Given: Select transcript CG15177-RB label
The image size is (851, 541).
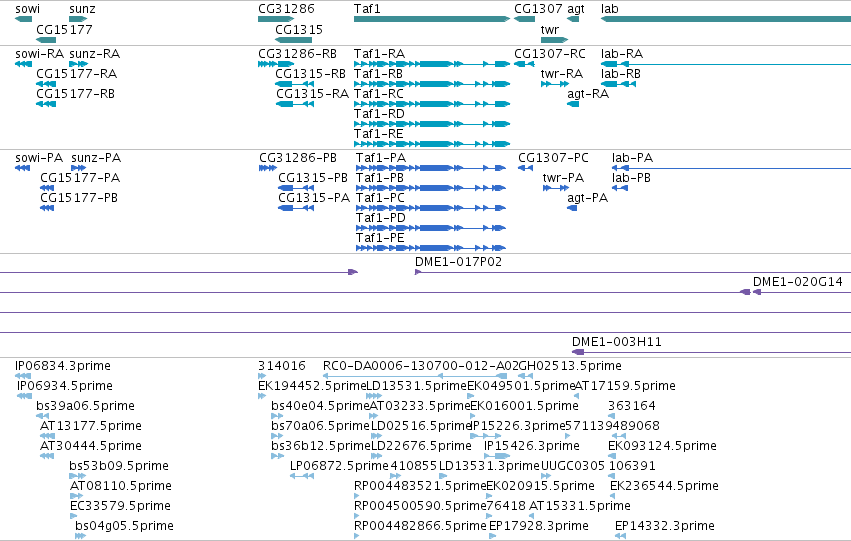Looking at the screenshot, I should 75,94.
